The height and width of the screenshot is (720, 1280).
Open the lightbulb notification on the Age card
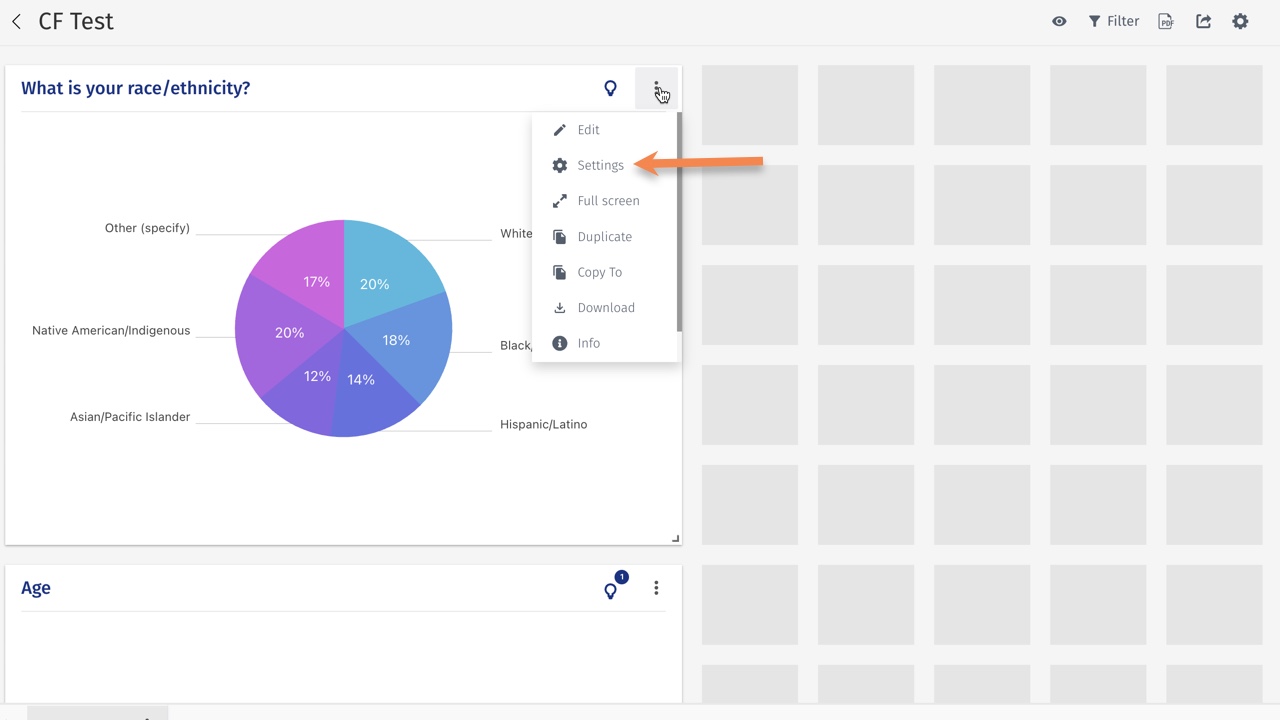(611, 591)
